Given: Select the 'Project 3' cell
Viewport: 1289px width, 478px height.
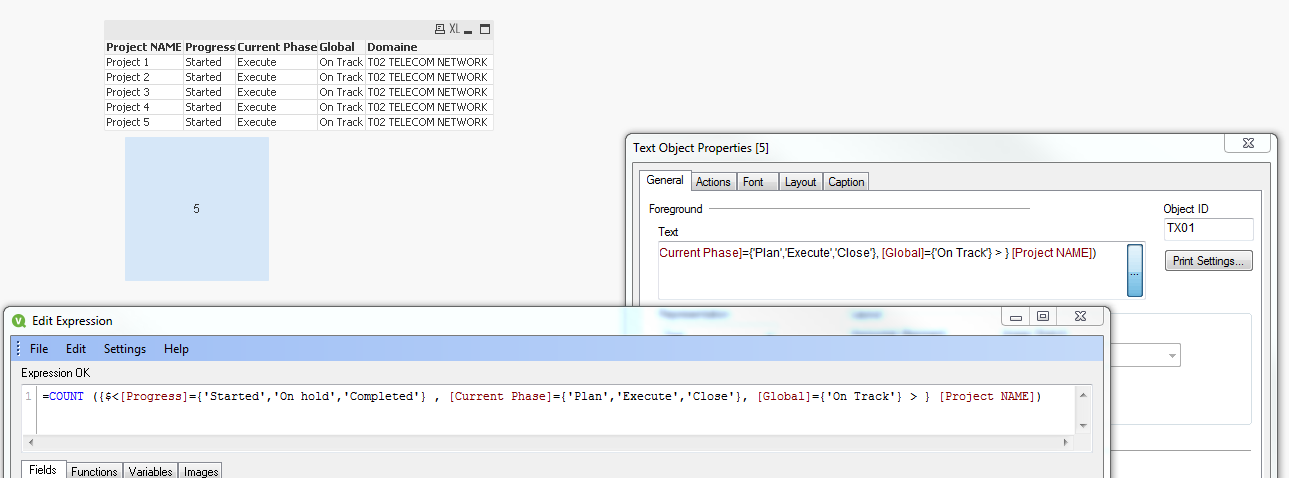Looking at the screenshot, I should [x=144, y=92].
